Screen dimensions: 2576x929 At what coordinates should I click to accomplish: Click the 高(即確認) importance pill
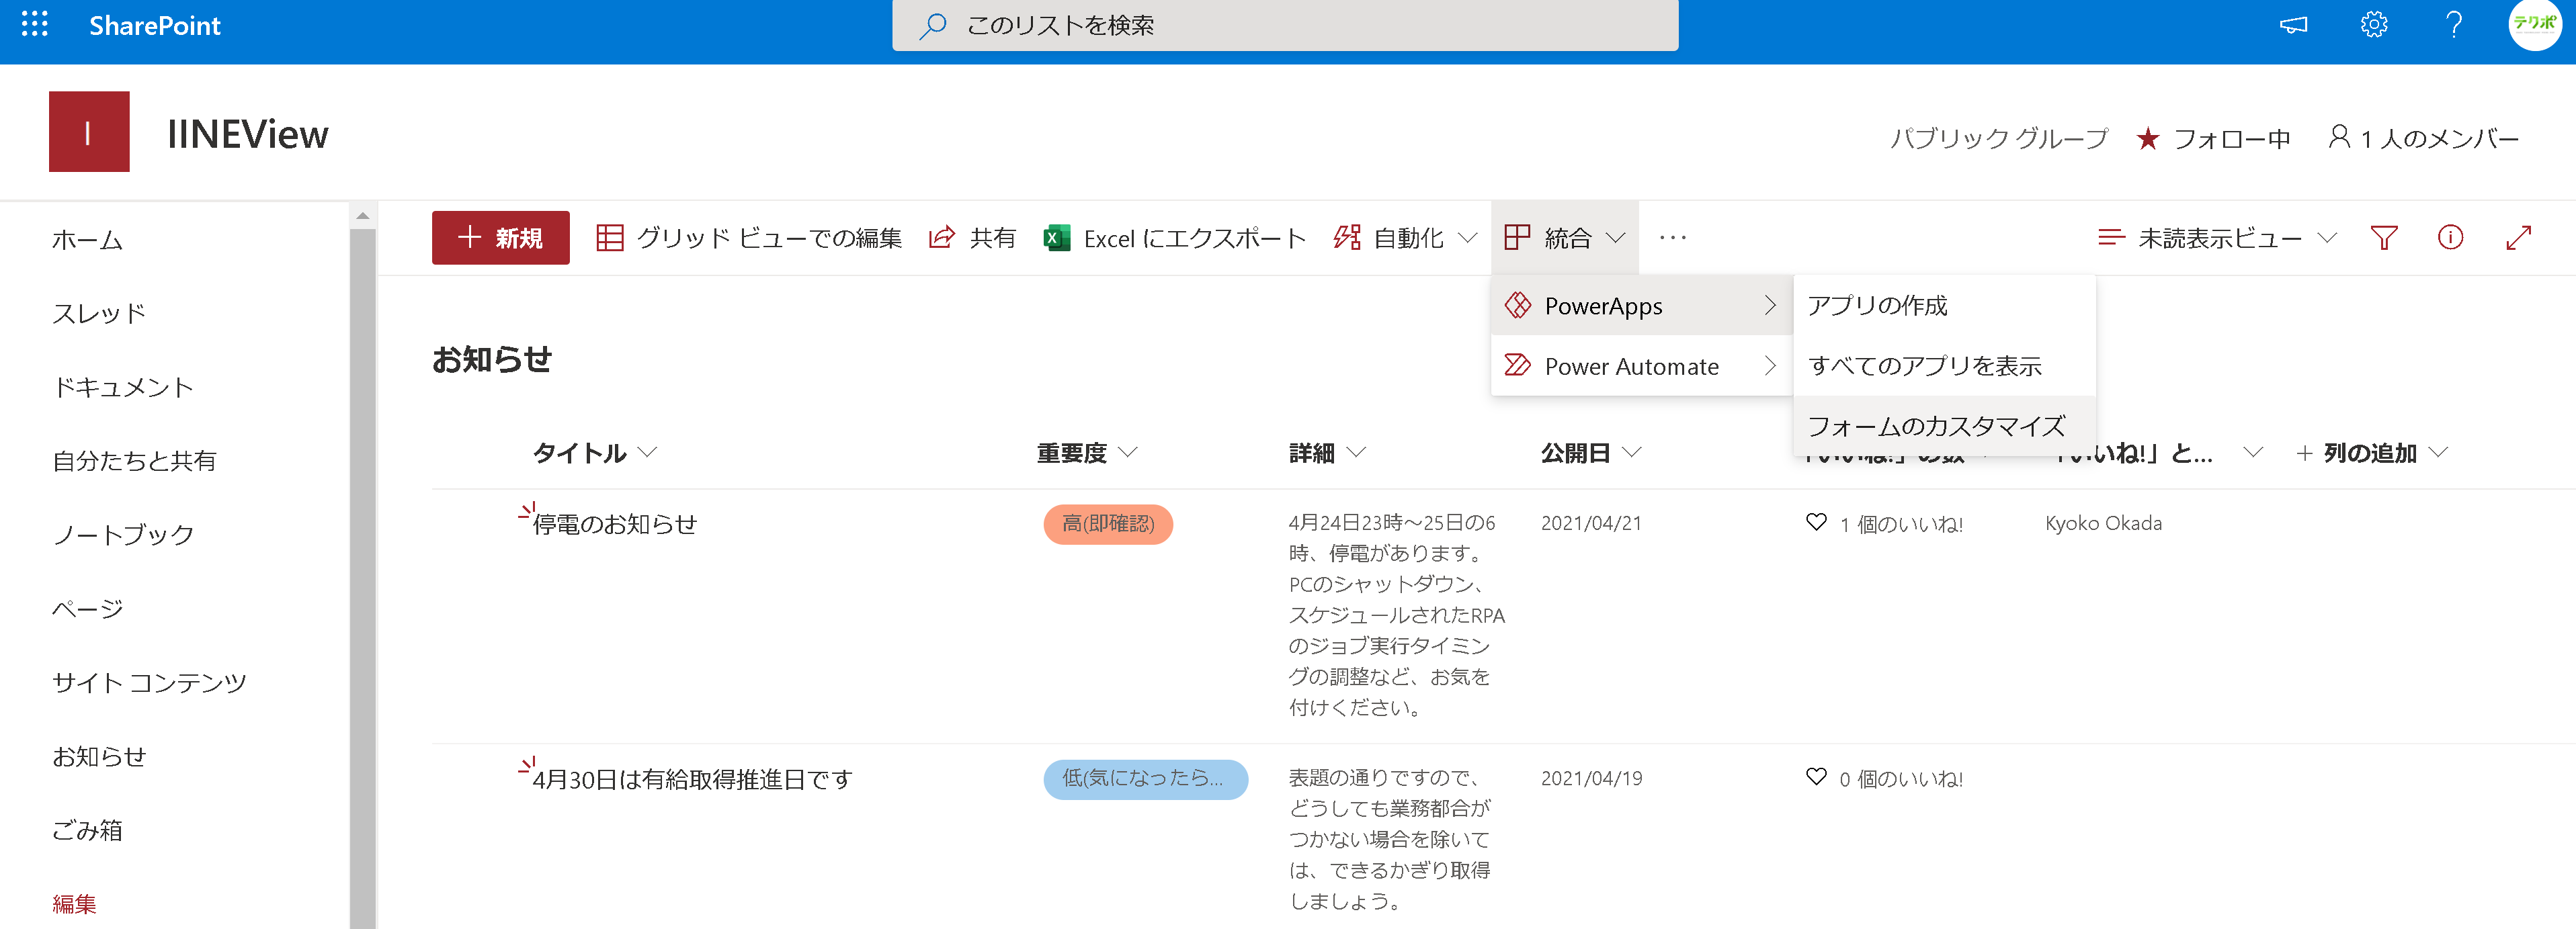1107,524
